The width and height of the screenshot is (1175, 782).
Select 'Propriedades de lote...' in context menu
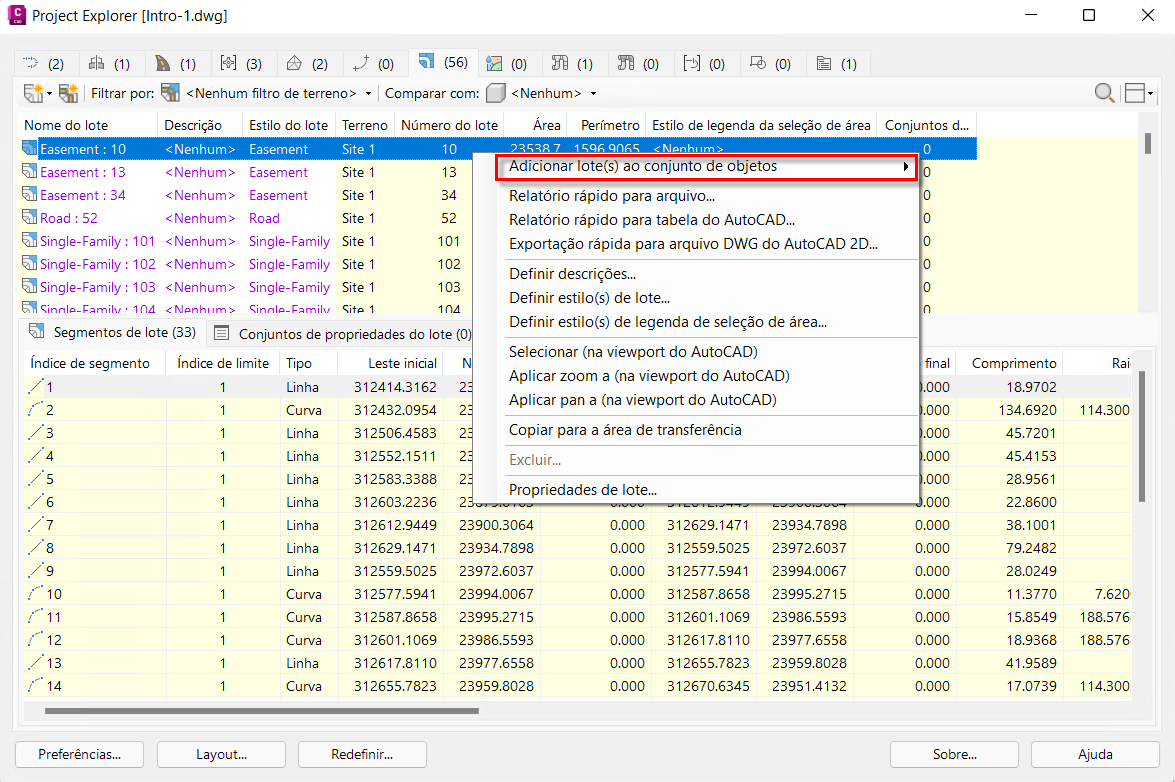point(582,490)
